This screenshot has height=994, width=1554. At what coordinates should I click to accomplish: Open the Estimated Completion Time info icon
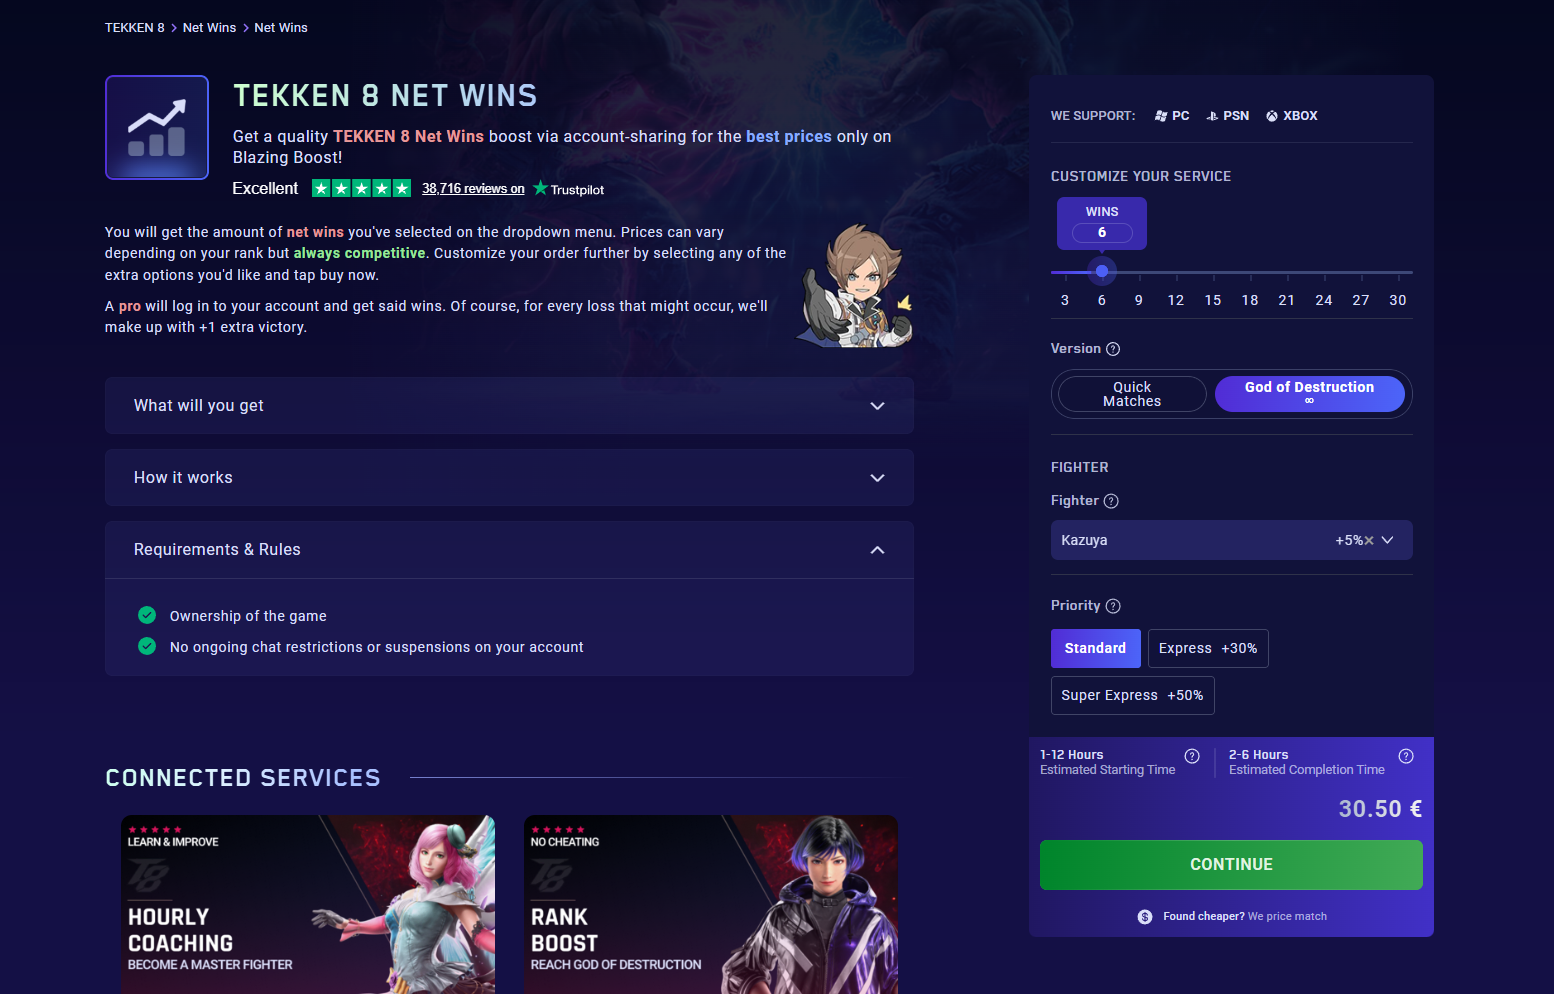pyautogui.click(x=1406, y=756)
